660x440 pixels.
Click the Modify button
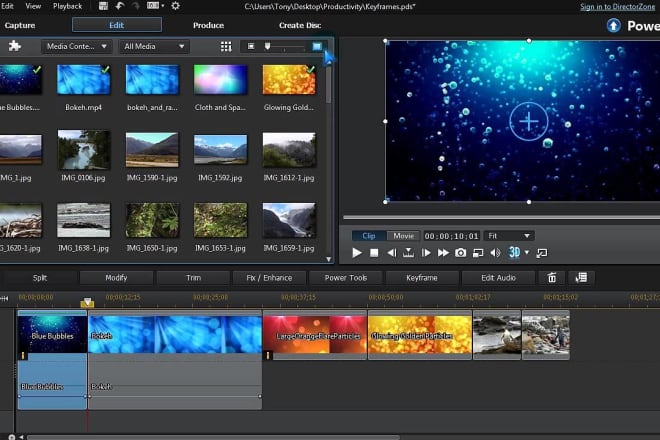[116, 277]
